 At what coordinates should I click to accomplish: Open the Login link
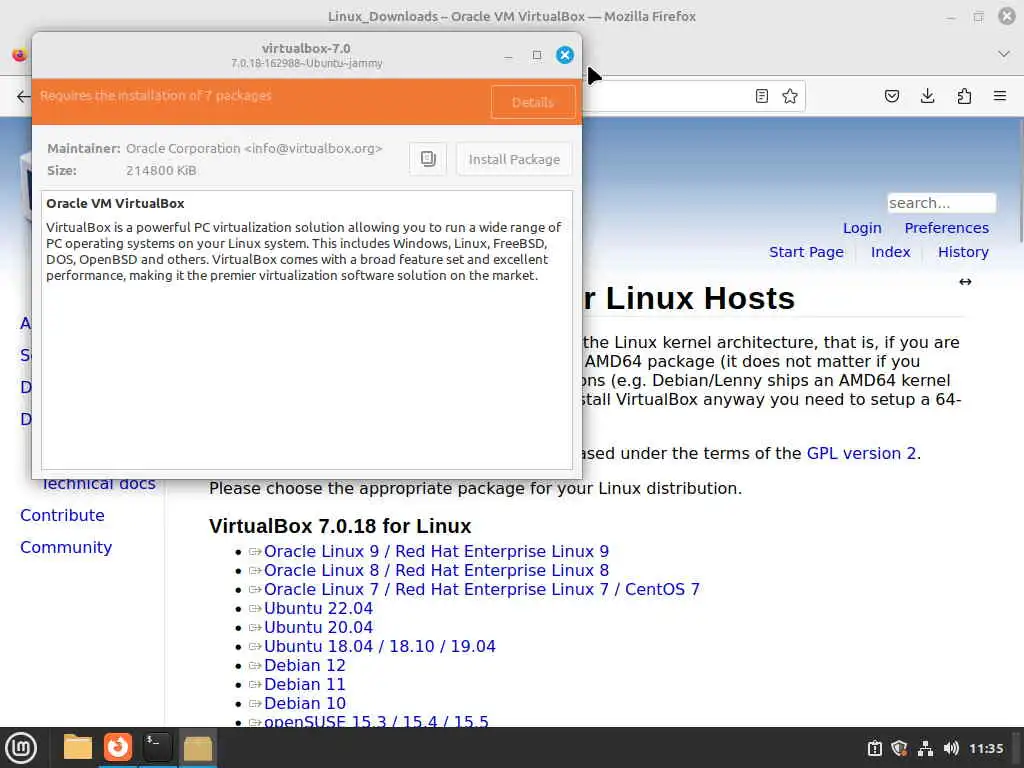[x=862, y=228]
